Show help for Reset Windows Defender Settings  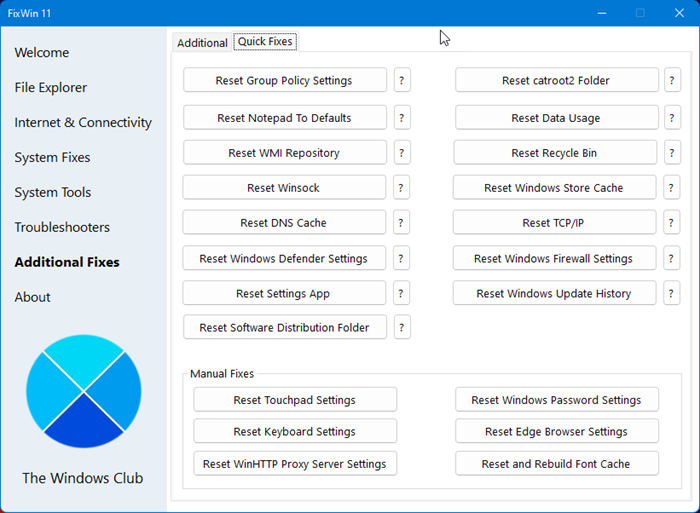(x=401, y=258)
